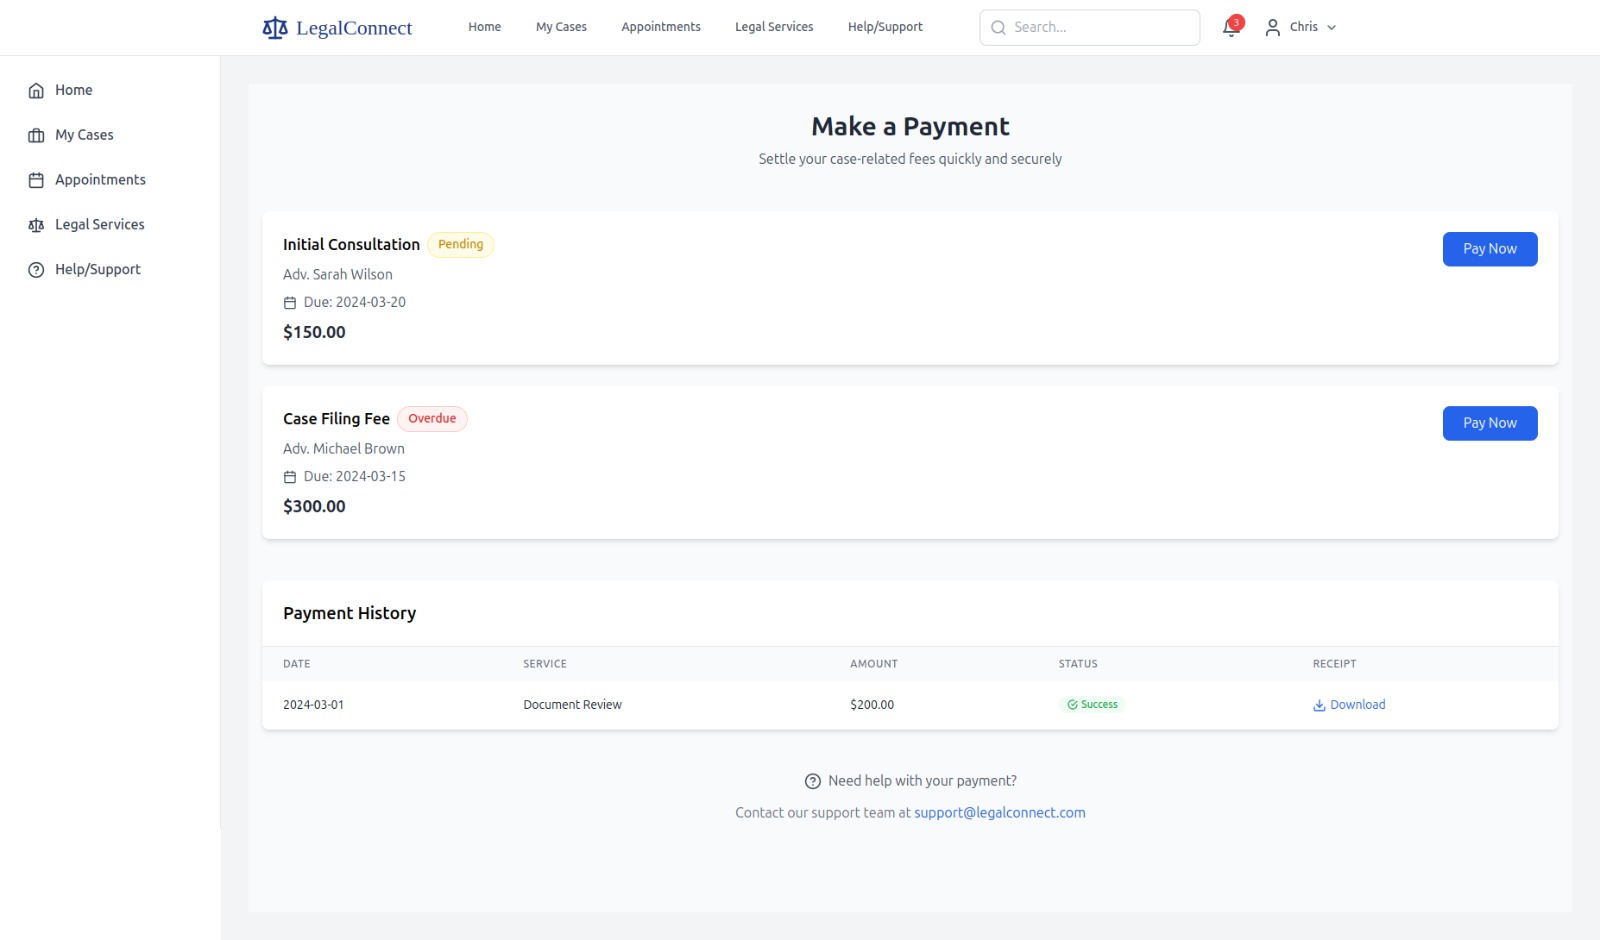The width and height of the screenshot is (1600, 940).
Task: Click the Due: 2024-03-20 text
Action: (x=355, y=303)
